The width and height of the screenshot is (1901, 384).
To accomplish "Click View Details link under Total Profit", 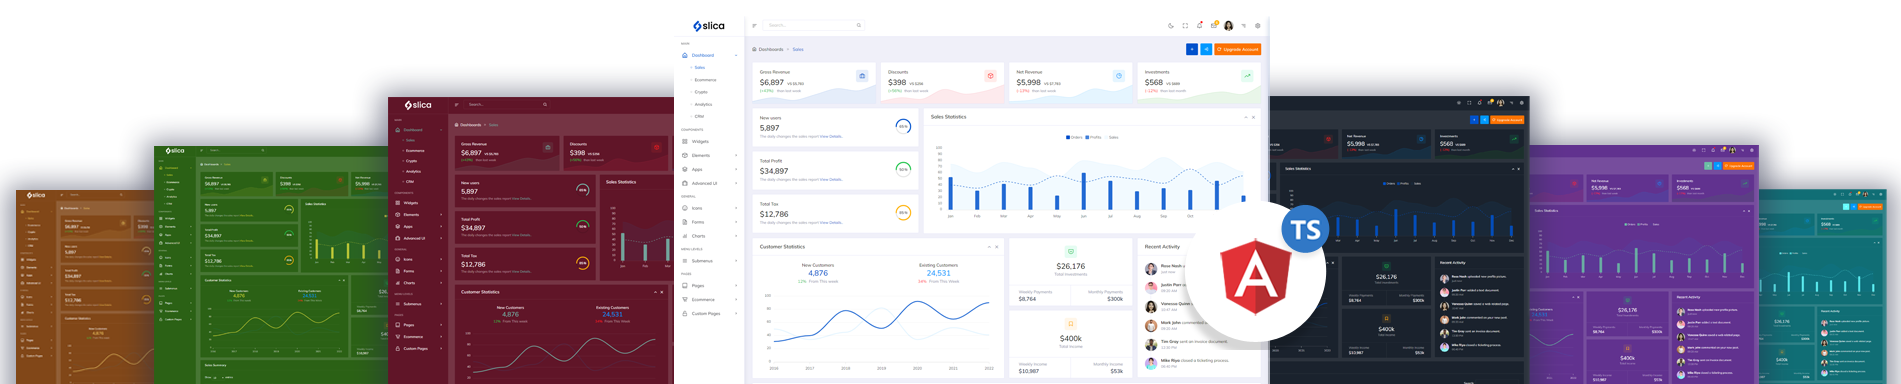I will (831, 180).
